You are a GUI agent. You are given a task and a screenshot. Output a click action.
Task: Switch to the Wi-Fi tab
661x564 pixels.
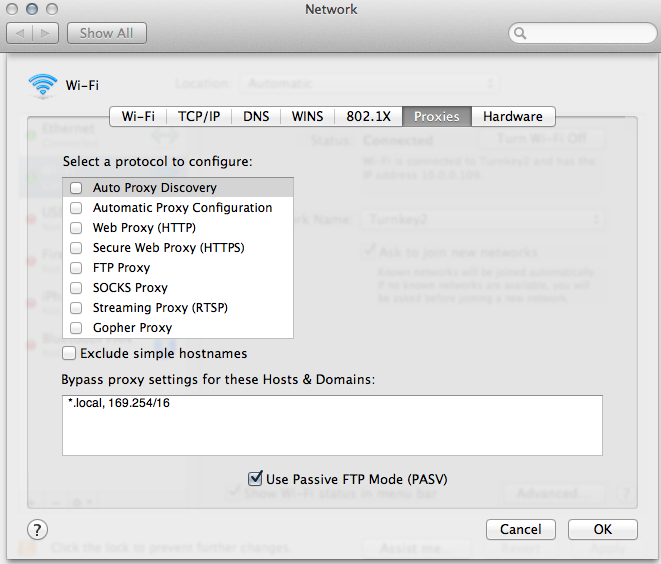click(138, 116)
